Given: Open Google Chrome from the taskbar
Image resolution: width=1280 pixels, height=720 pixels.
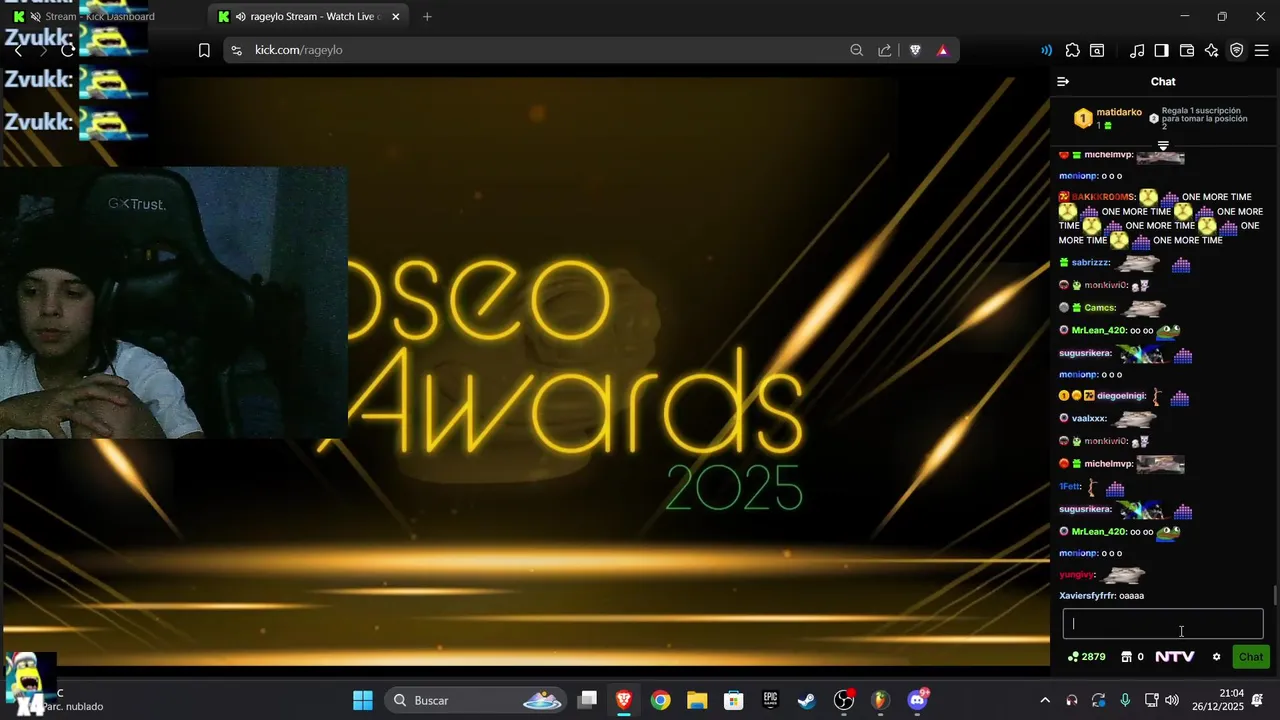Looking at the screenshot, I should 660,700.
